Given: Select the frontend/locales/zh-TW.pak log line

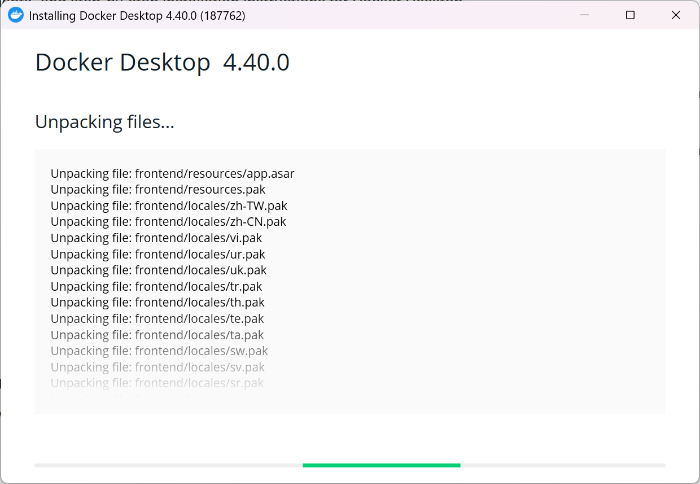Looking at the screenshot, I should [169, 206].
